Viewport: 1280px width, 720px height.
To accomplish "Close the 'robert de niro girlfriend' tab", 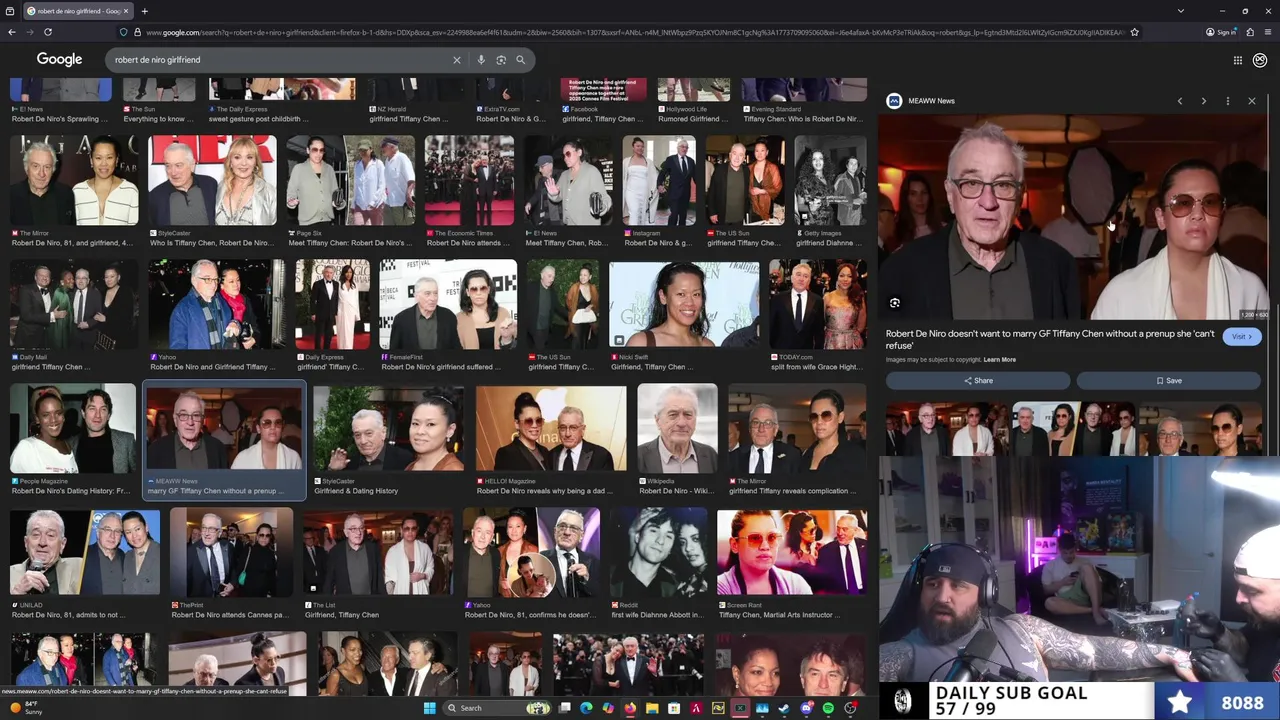I will [125, 11].
